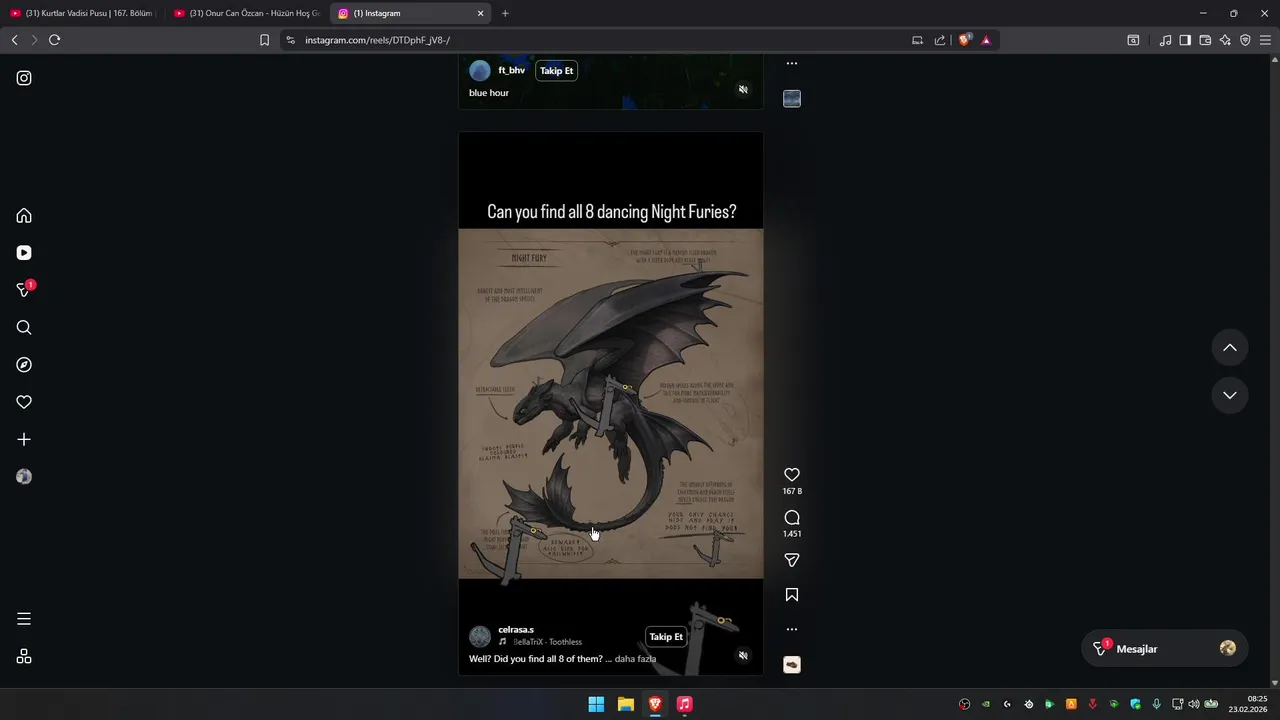Open the hamburger More menu in sidebar
Viewport: 1280px width, 720px height.
click(x=24, y=619)
